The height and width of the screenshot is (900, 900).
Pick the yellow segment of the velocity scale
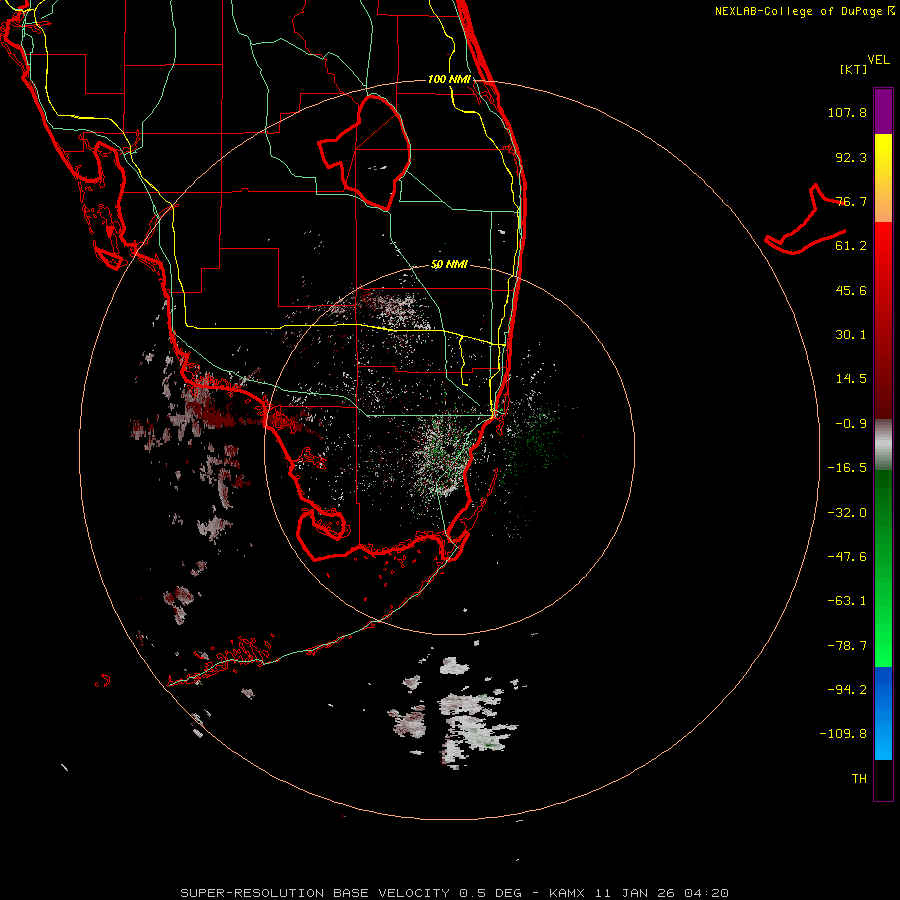click(x=883, y=178)
